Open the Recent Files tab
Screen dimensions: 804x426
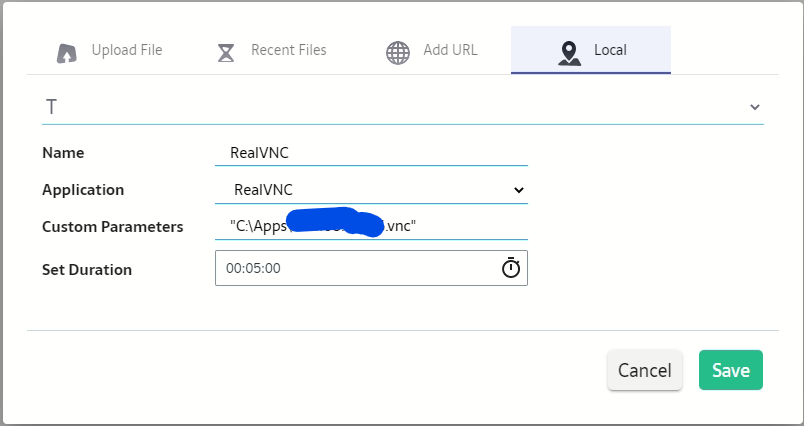point(288,50)
